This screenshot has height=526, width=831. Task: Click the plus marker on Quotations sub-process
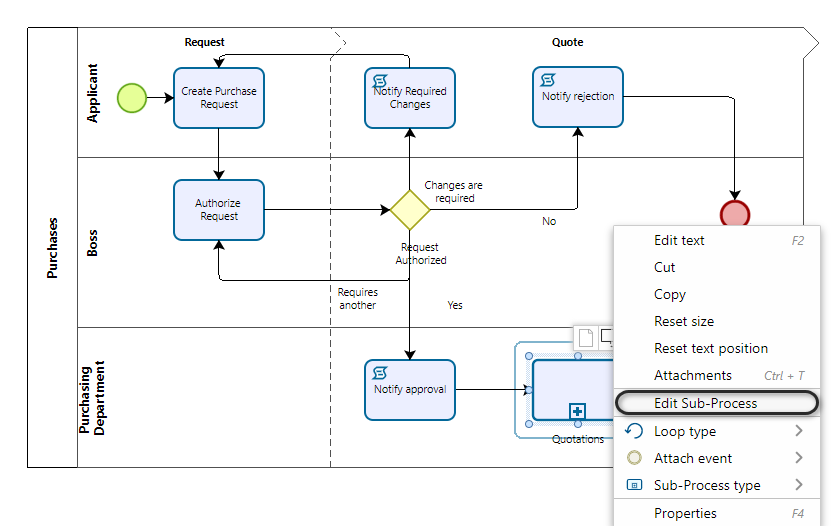pos(576,411)
